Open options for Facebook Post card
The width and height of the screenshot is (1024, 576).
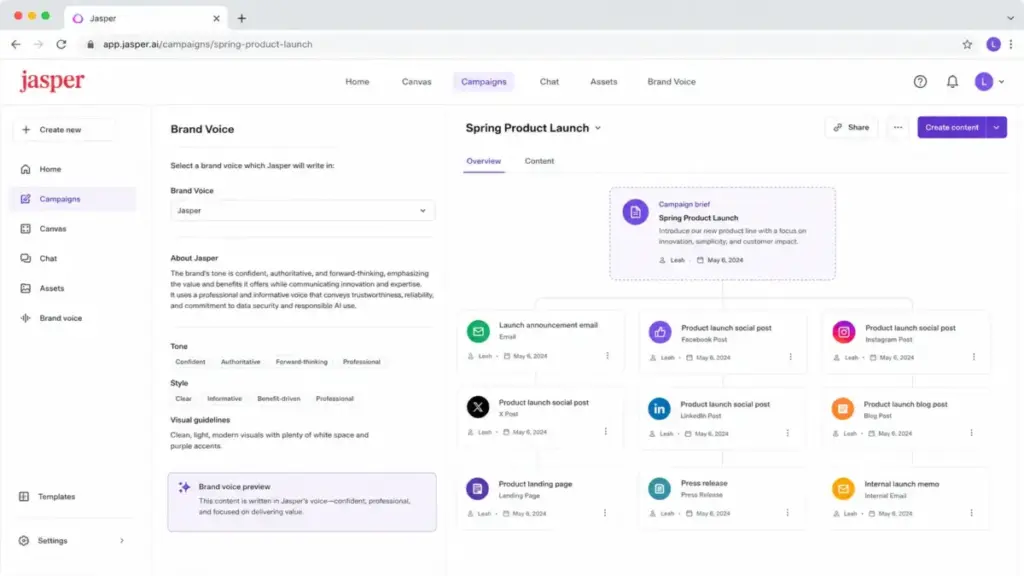[x=790, y=357]
